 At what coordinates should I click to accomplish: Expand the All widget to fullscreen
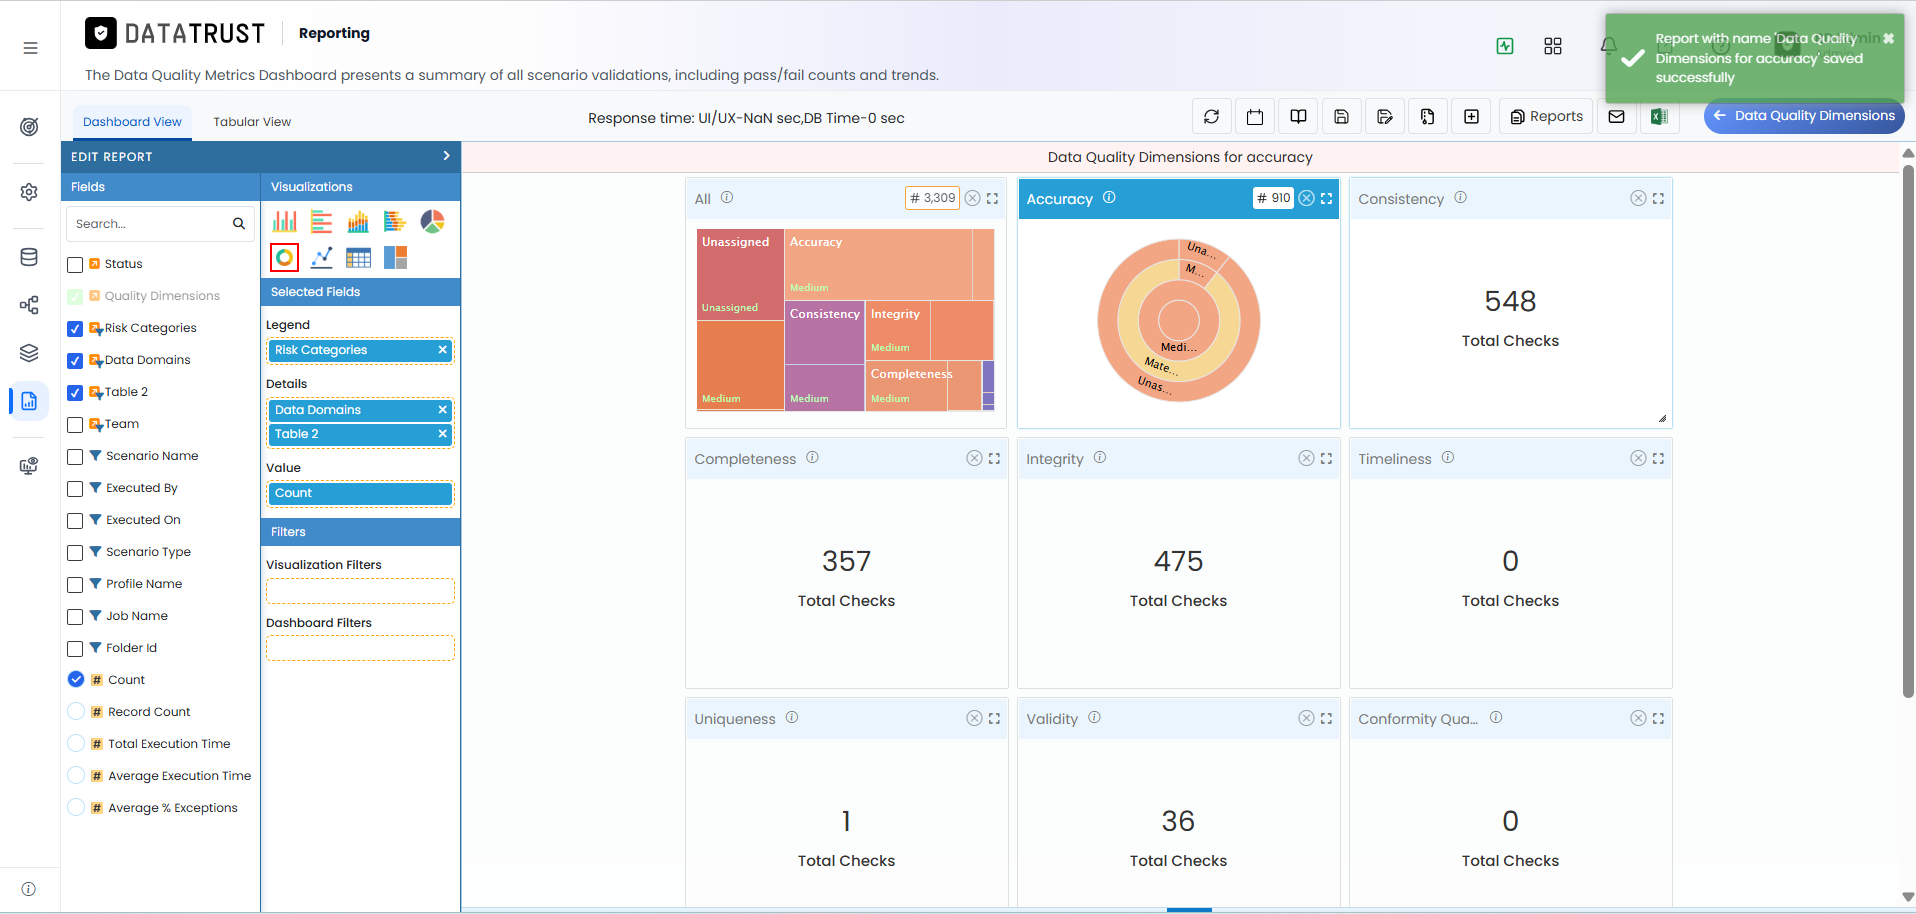coord(993,198)
